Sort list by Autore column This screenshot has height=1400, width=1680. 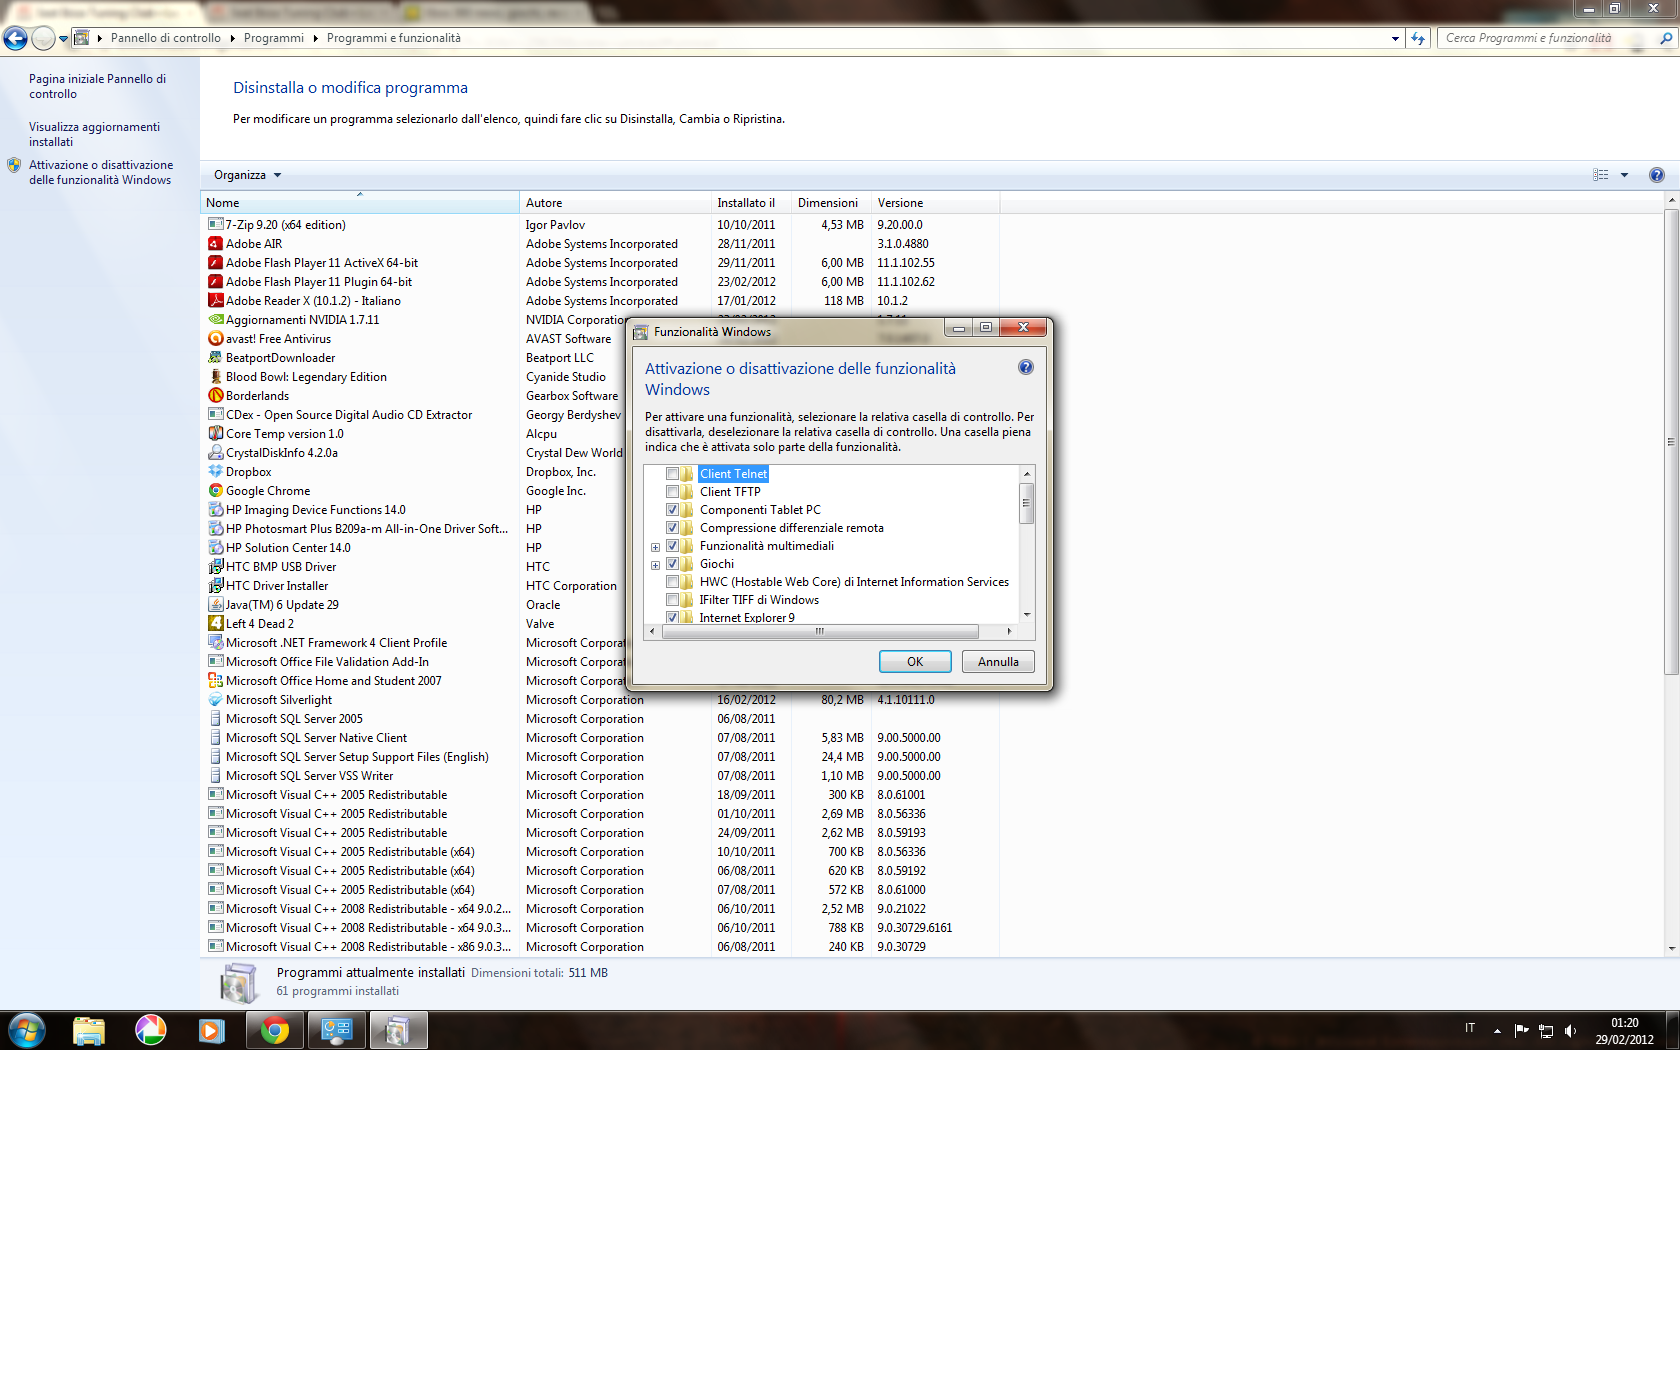[x=615, y=203]
